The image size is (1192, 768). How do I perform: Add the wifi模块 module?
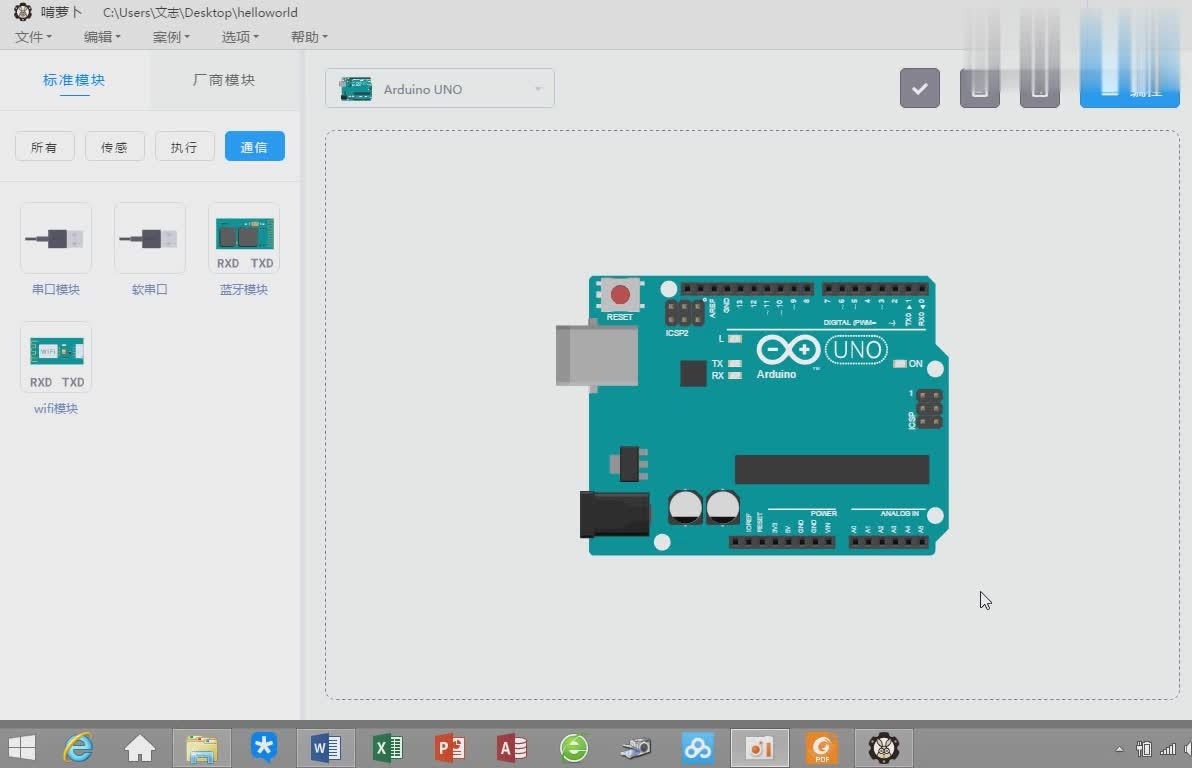click(x=55, y=357)
